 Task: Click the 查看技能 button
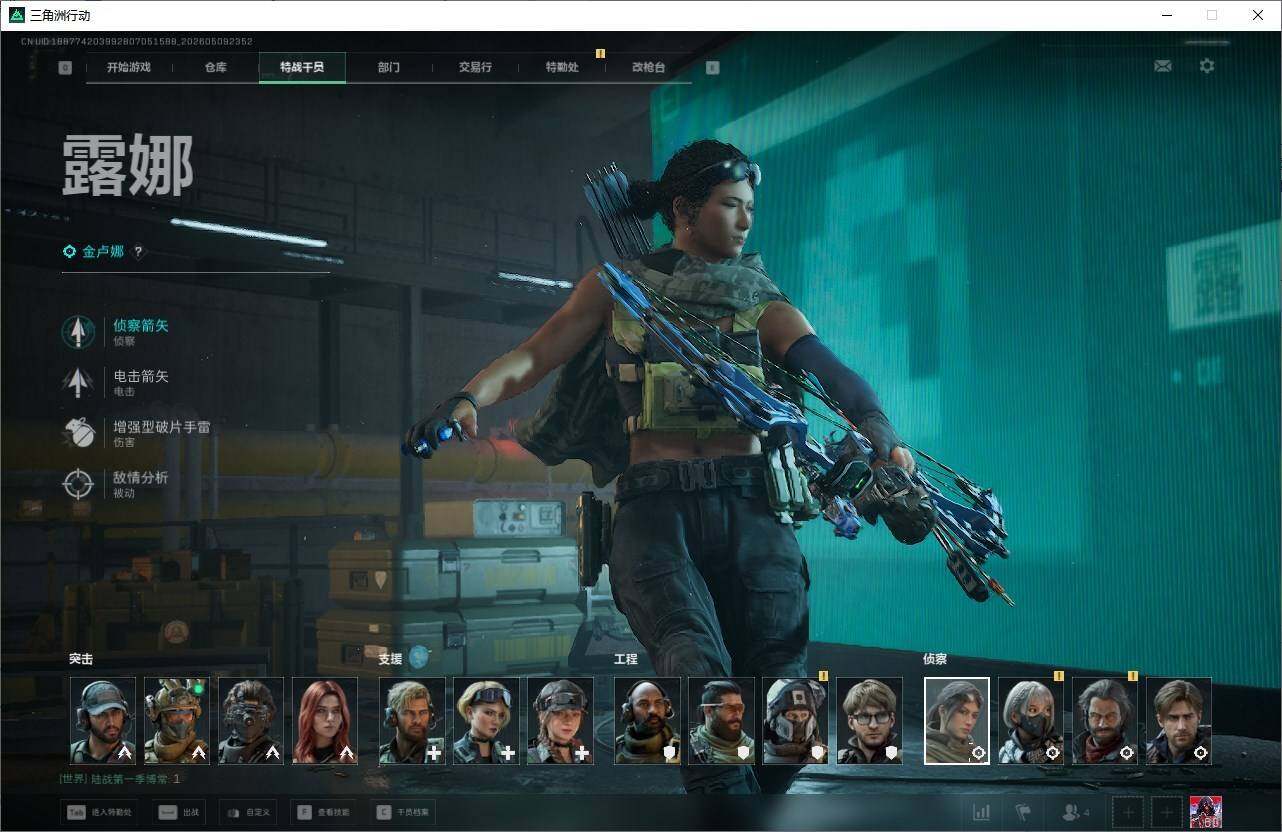(324, 812)
